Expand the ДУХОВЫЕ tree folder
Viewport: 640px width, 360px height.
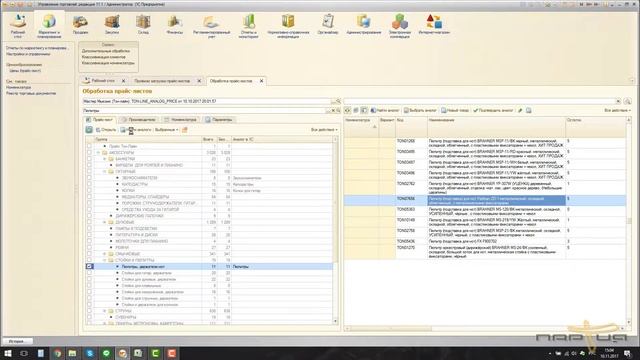click(105, 222)
